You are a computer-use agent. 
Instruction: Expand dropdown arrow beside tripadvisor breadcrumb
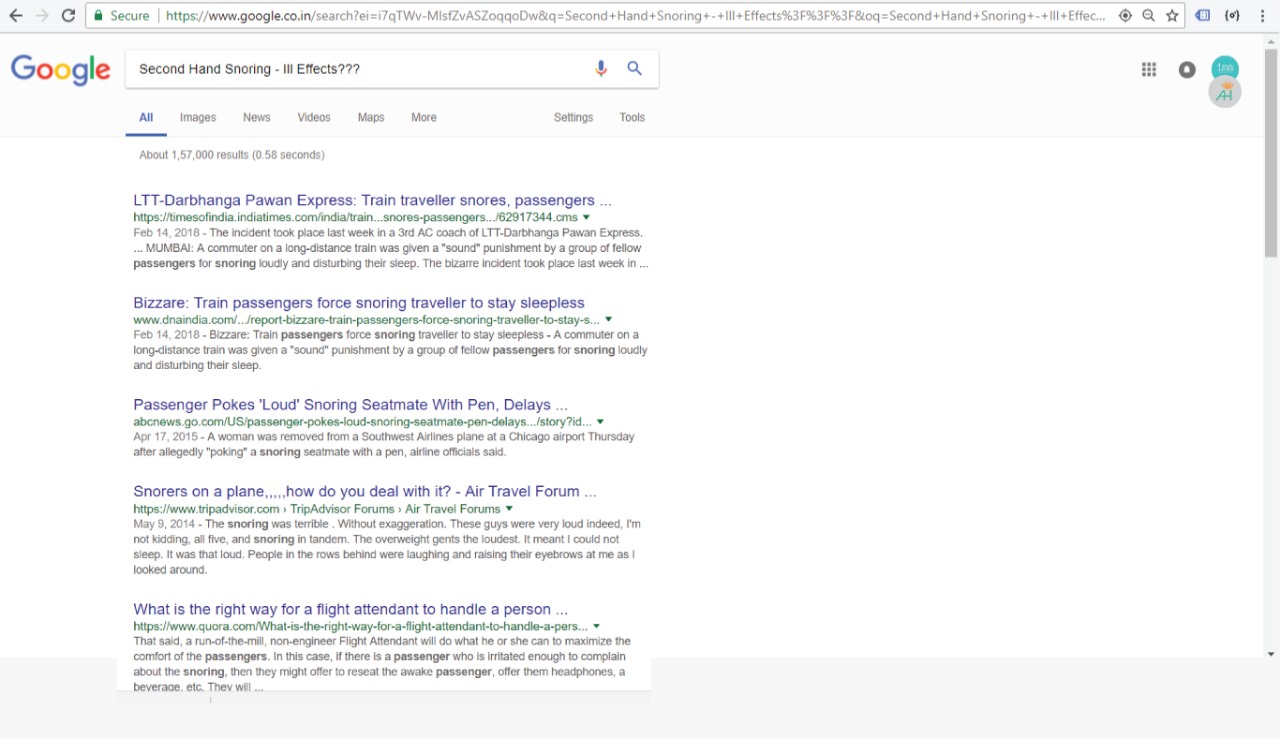tap(509, 509)
